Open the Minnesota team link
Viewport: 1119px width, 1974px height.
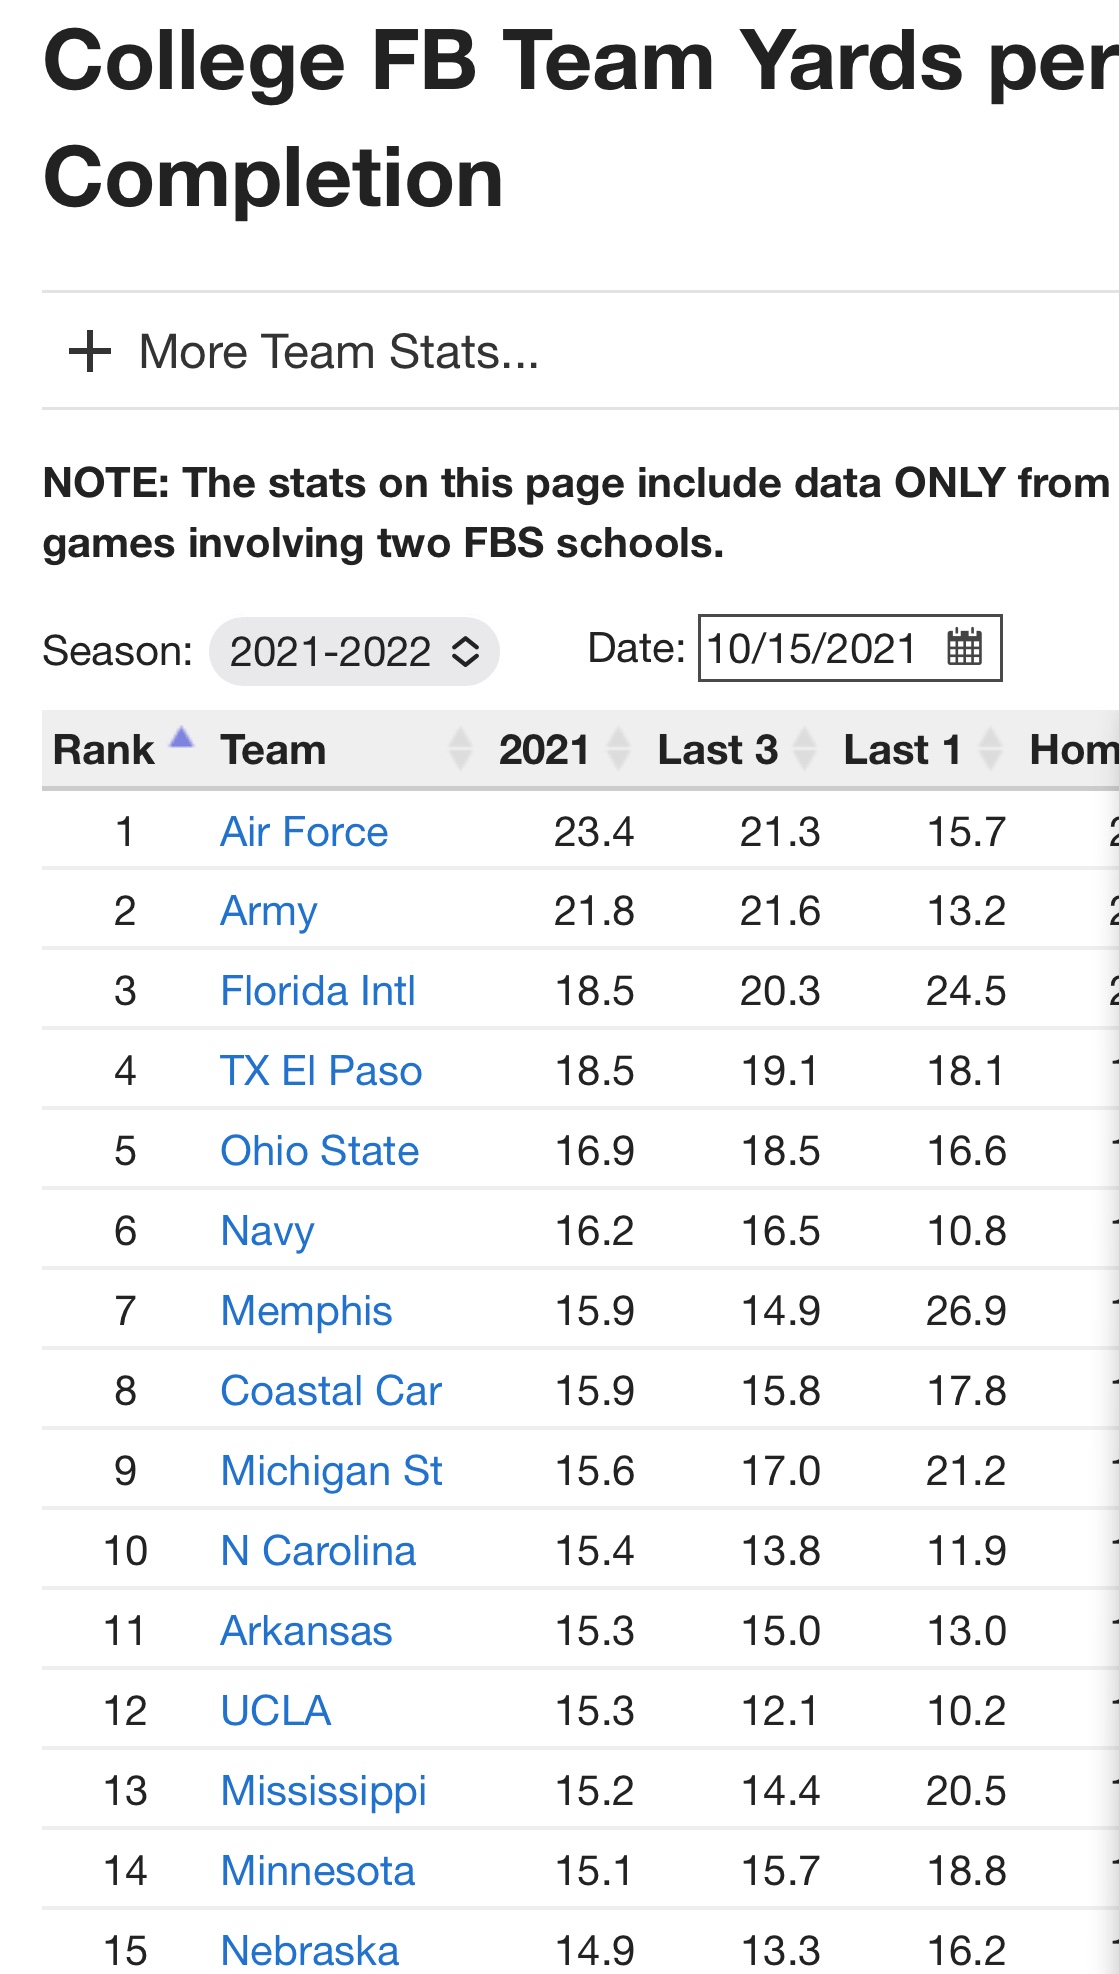tap(318, 1871)
